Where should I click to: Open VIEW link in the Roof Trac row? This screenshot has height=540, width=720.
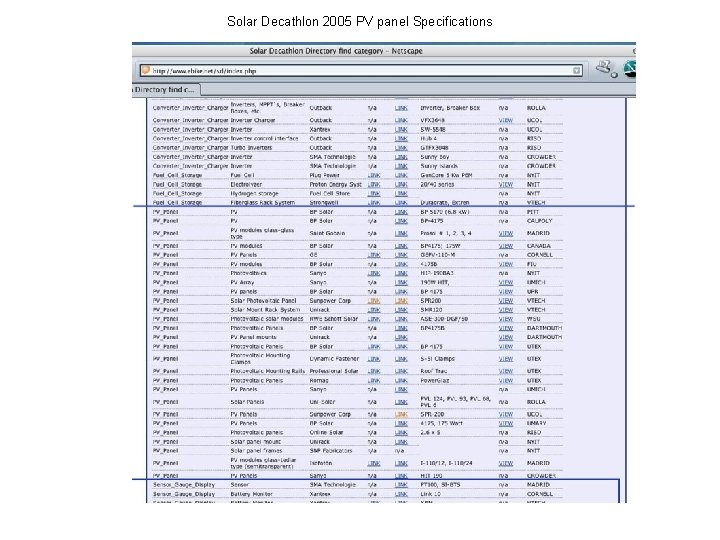(506, 371)
